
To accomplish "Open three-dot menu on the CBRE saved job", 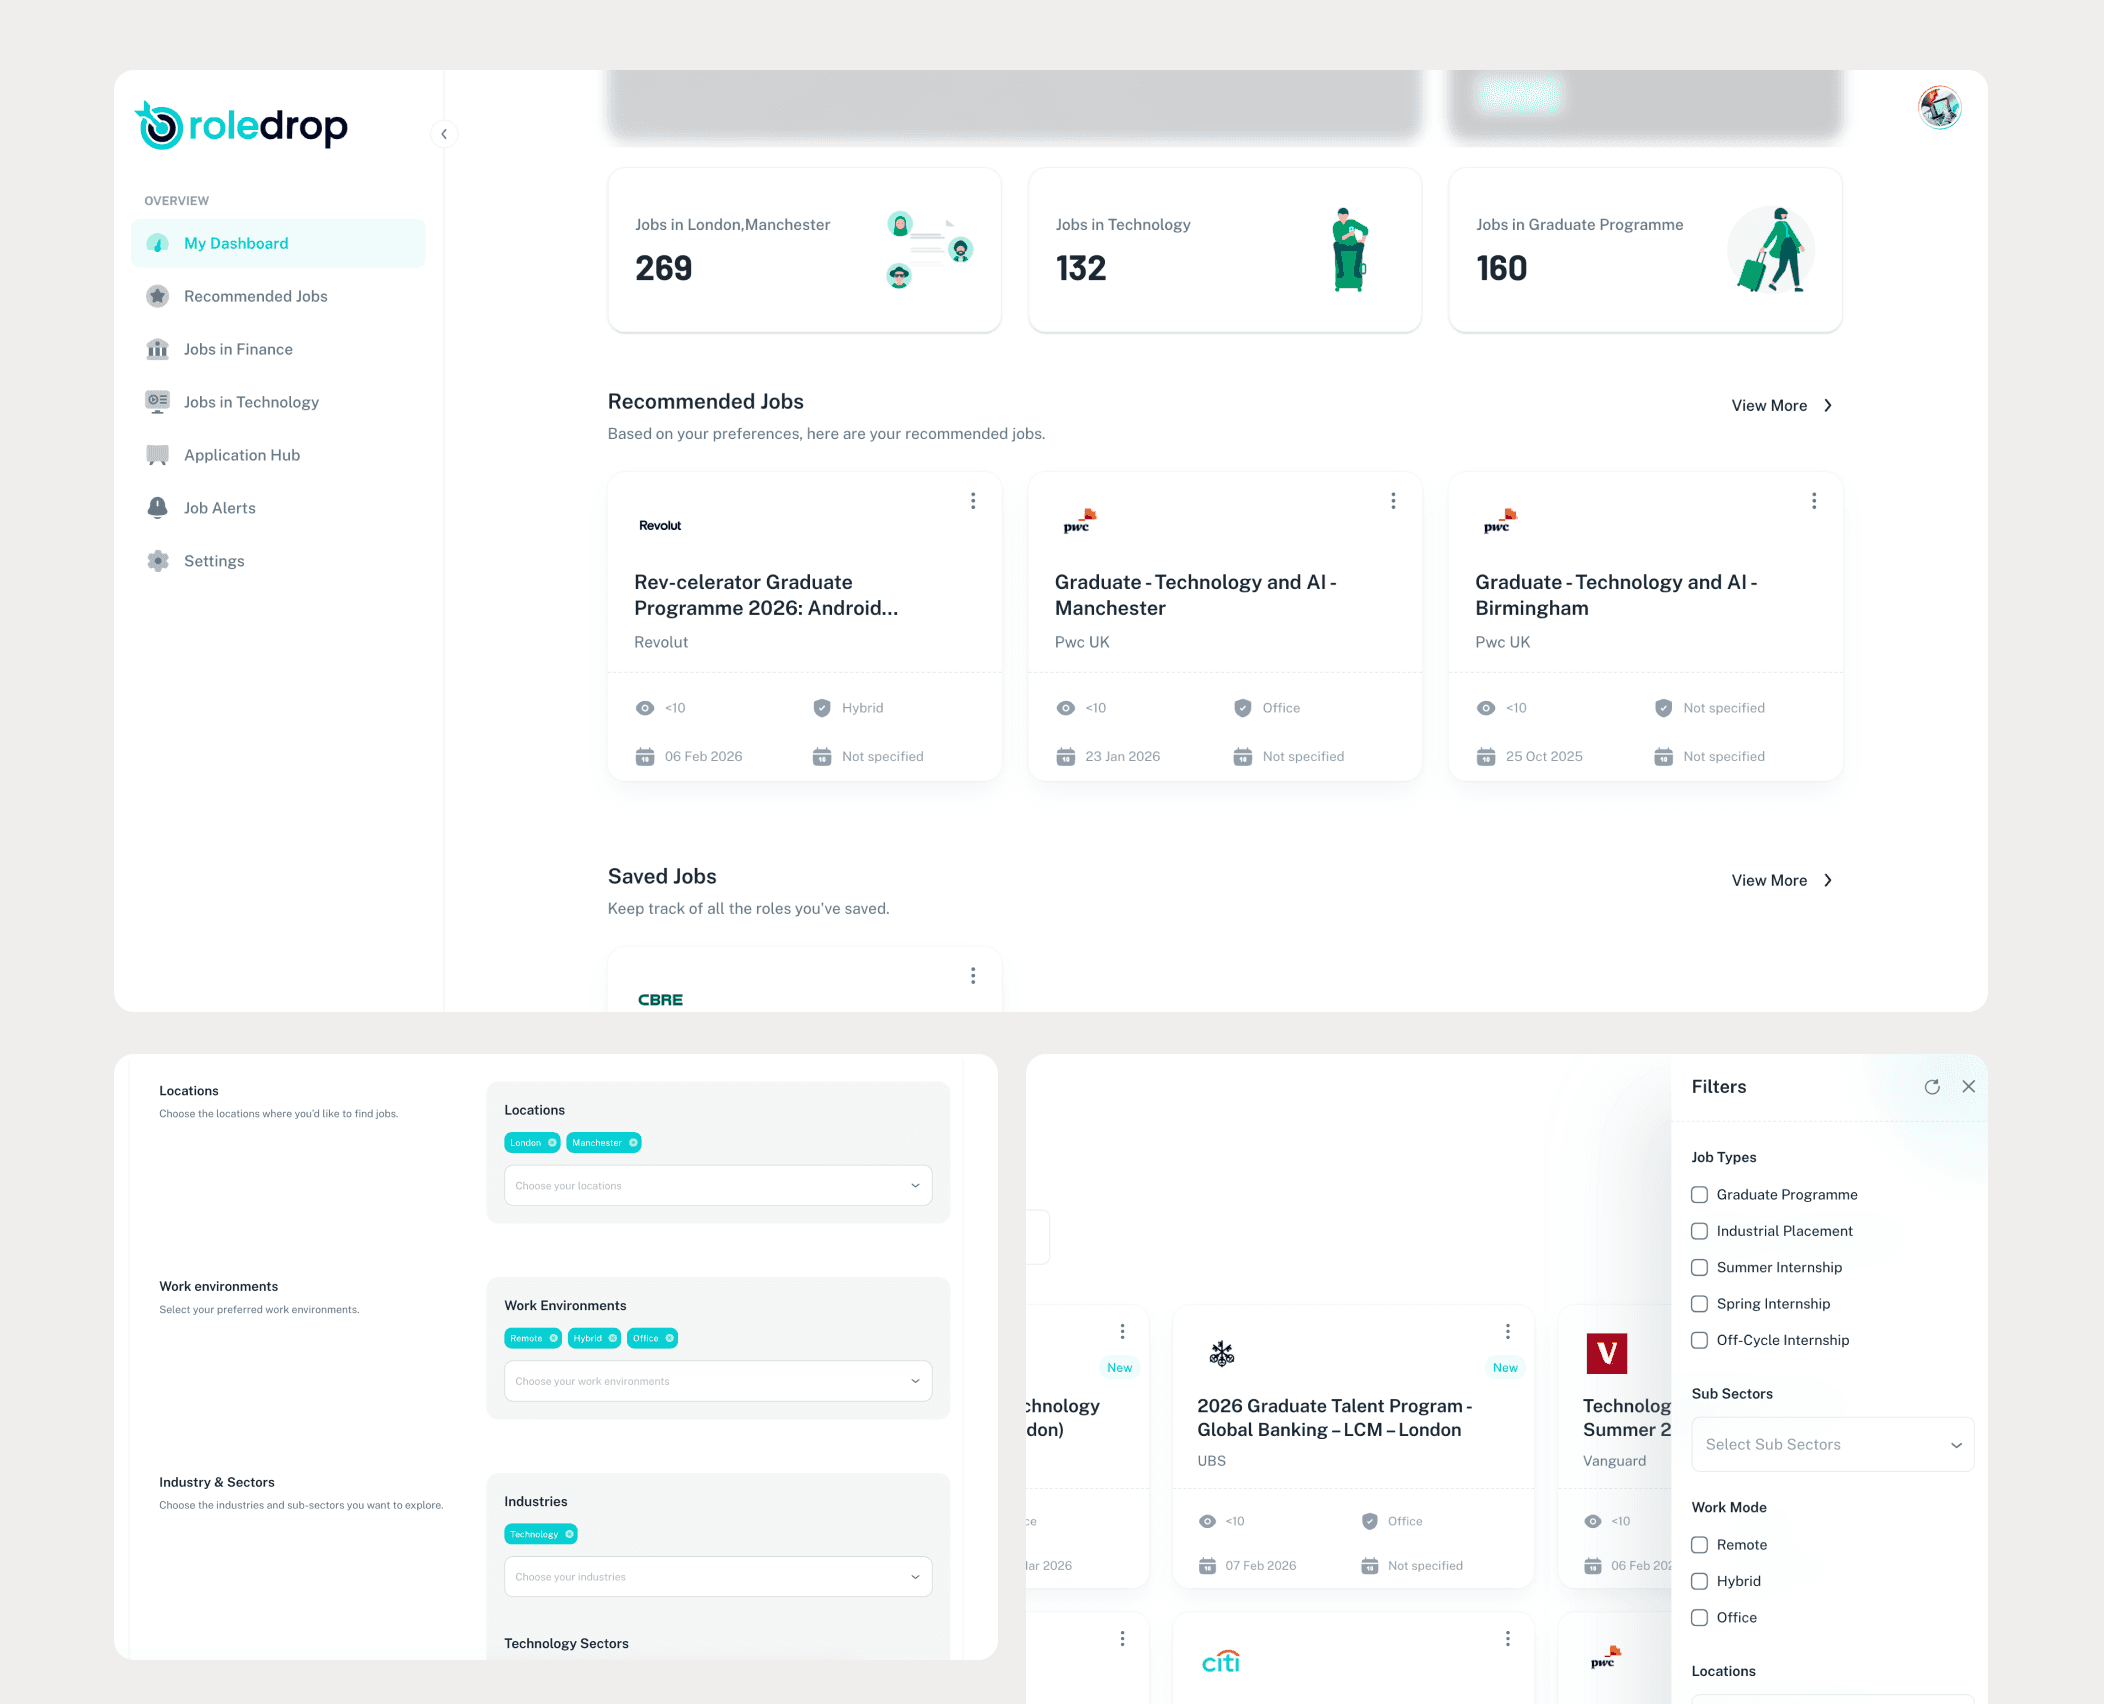I will [973, 976].
